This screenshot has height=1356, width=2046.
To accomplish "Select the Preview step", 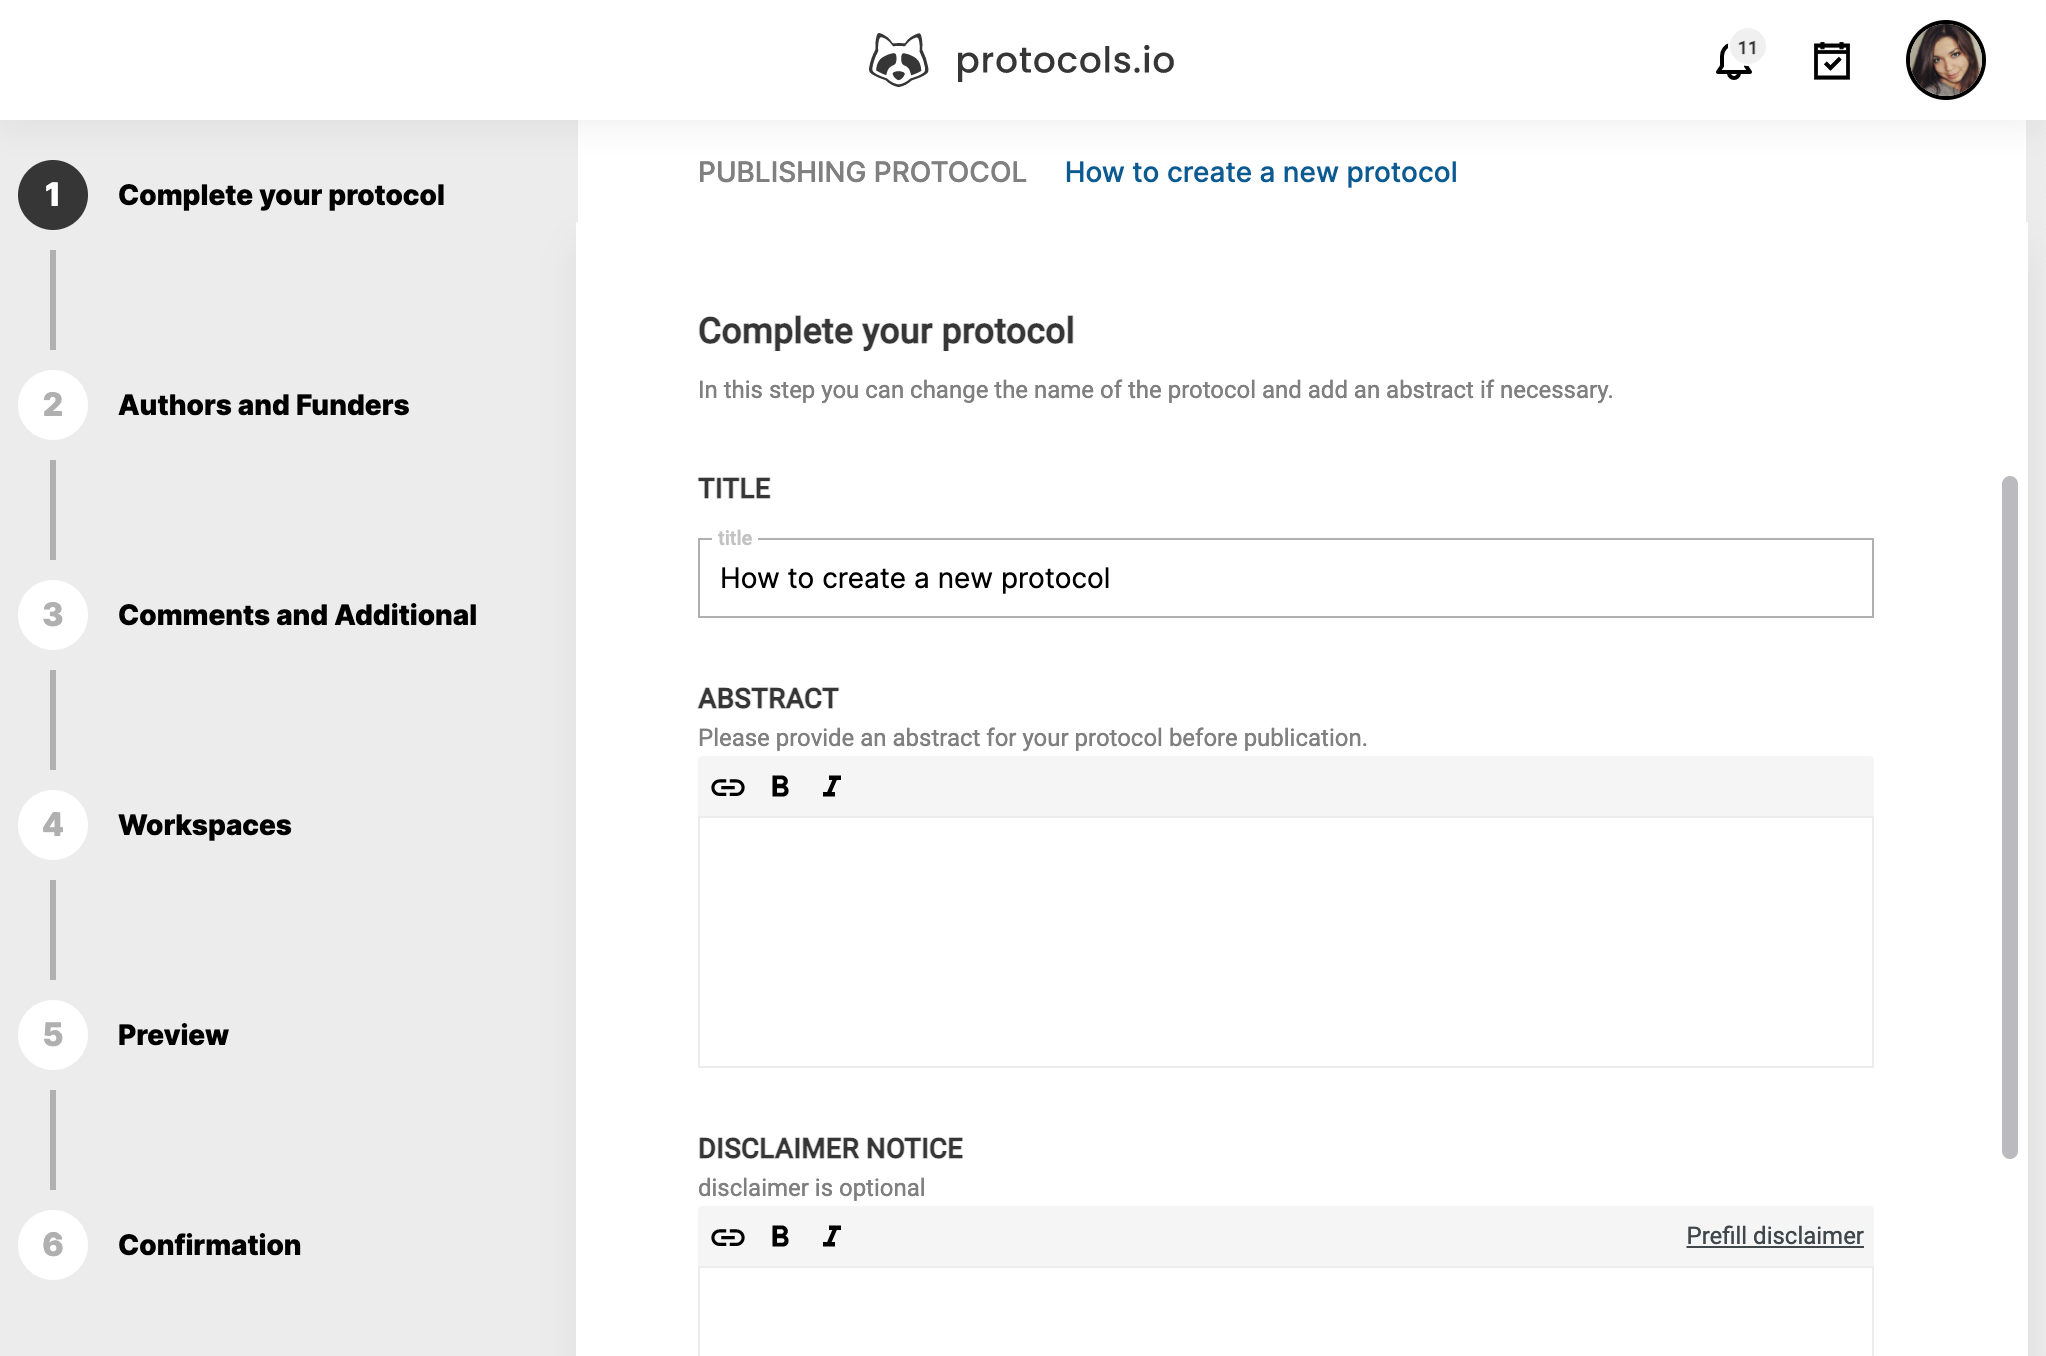I will click(172, 1035).
